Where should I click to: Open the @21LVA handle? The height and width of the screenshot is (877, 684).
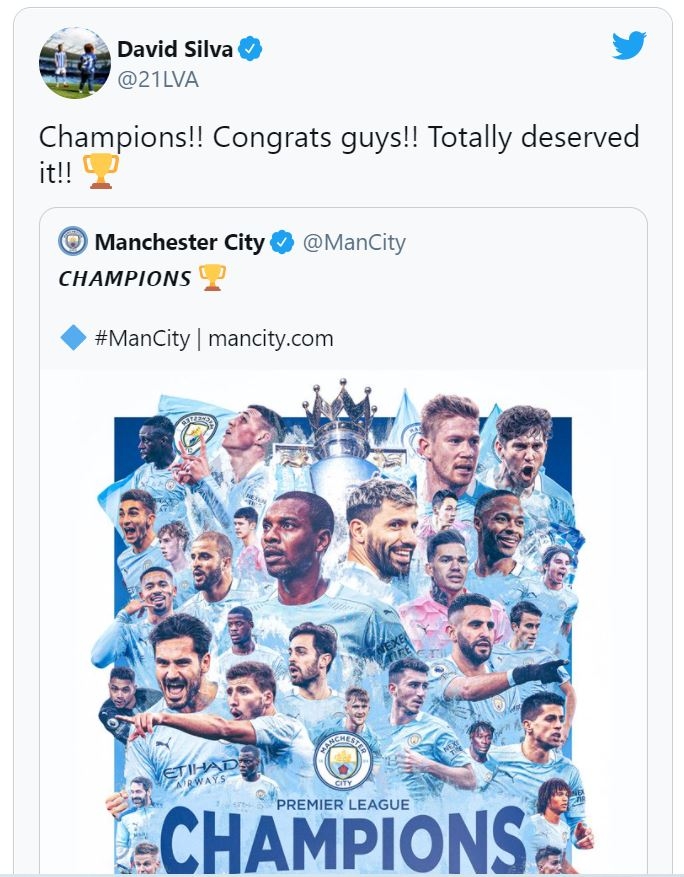[x=158, y=80]
